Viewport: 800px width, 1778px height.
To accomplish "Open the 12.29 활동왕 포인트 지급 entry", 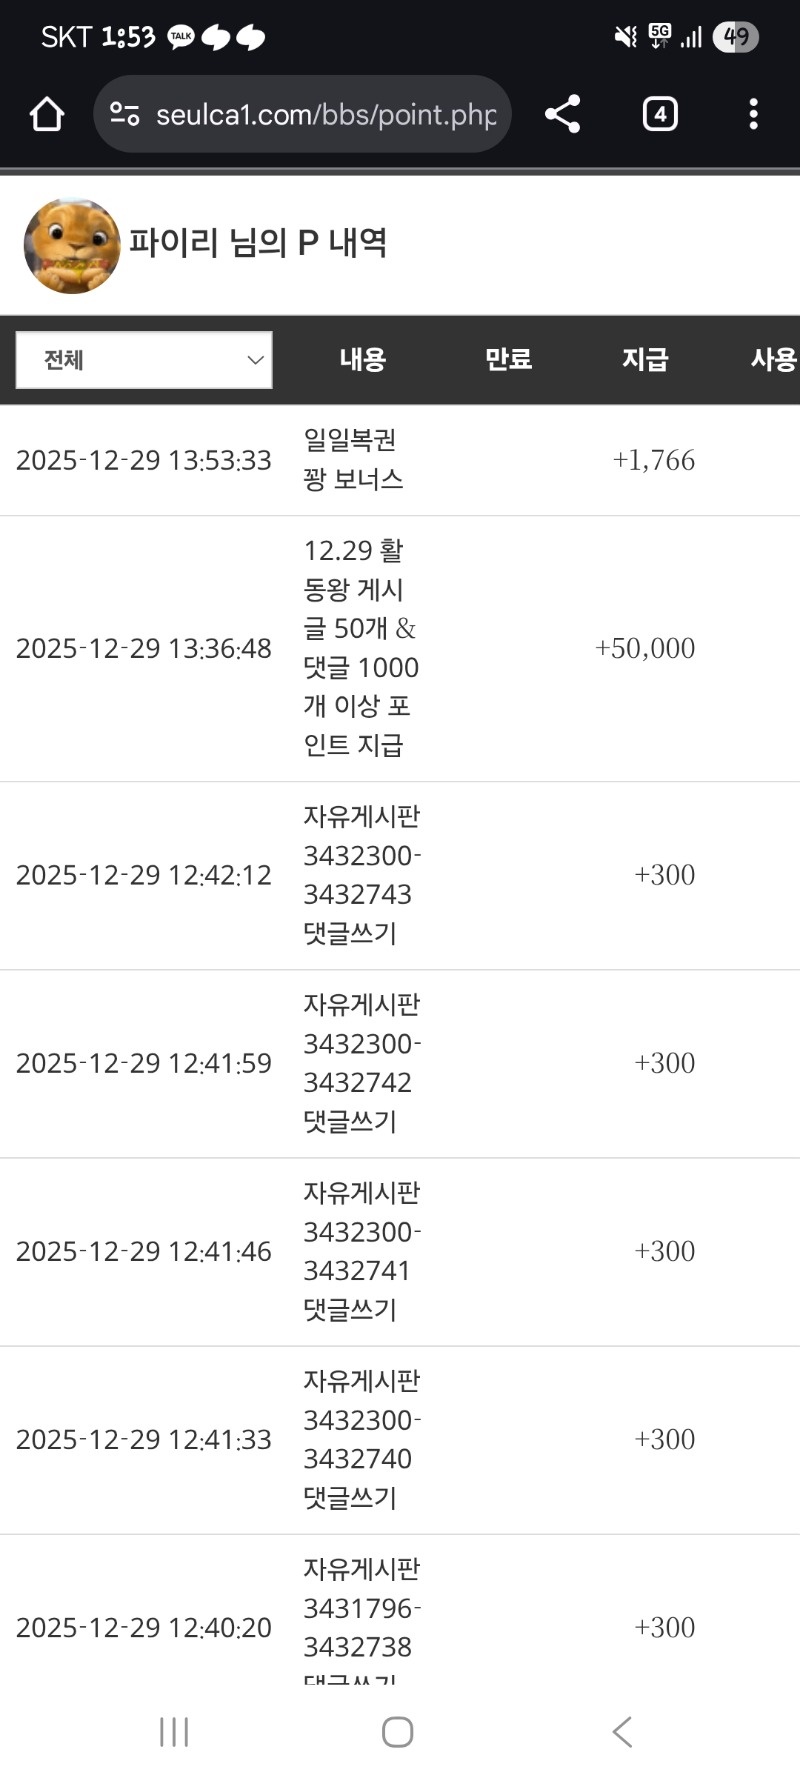I will point(360,648).
